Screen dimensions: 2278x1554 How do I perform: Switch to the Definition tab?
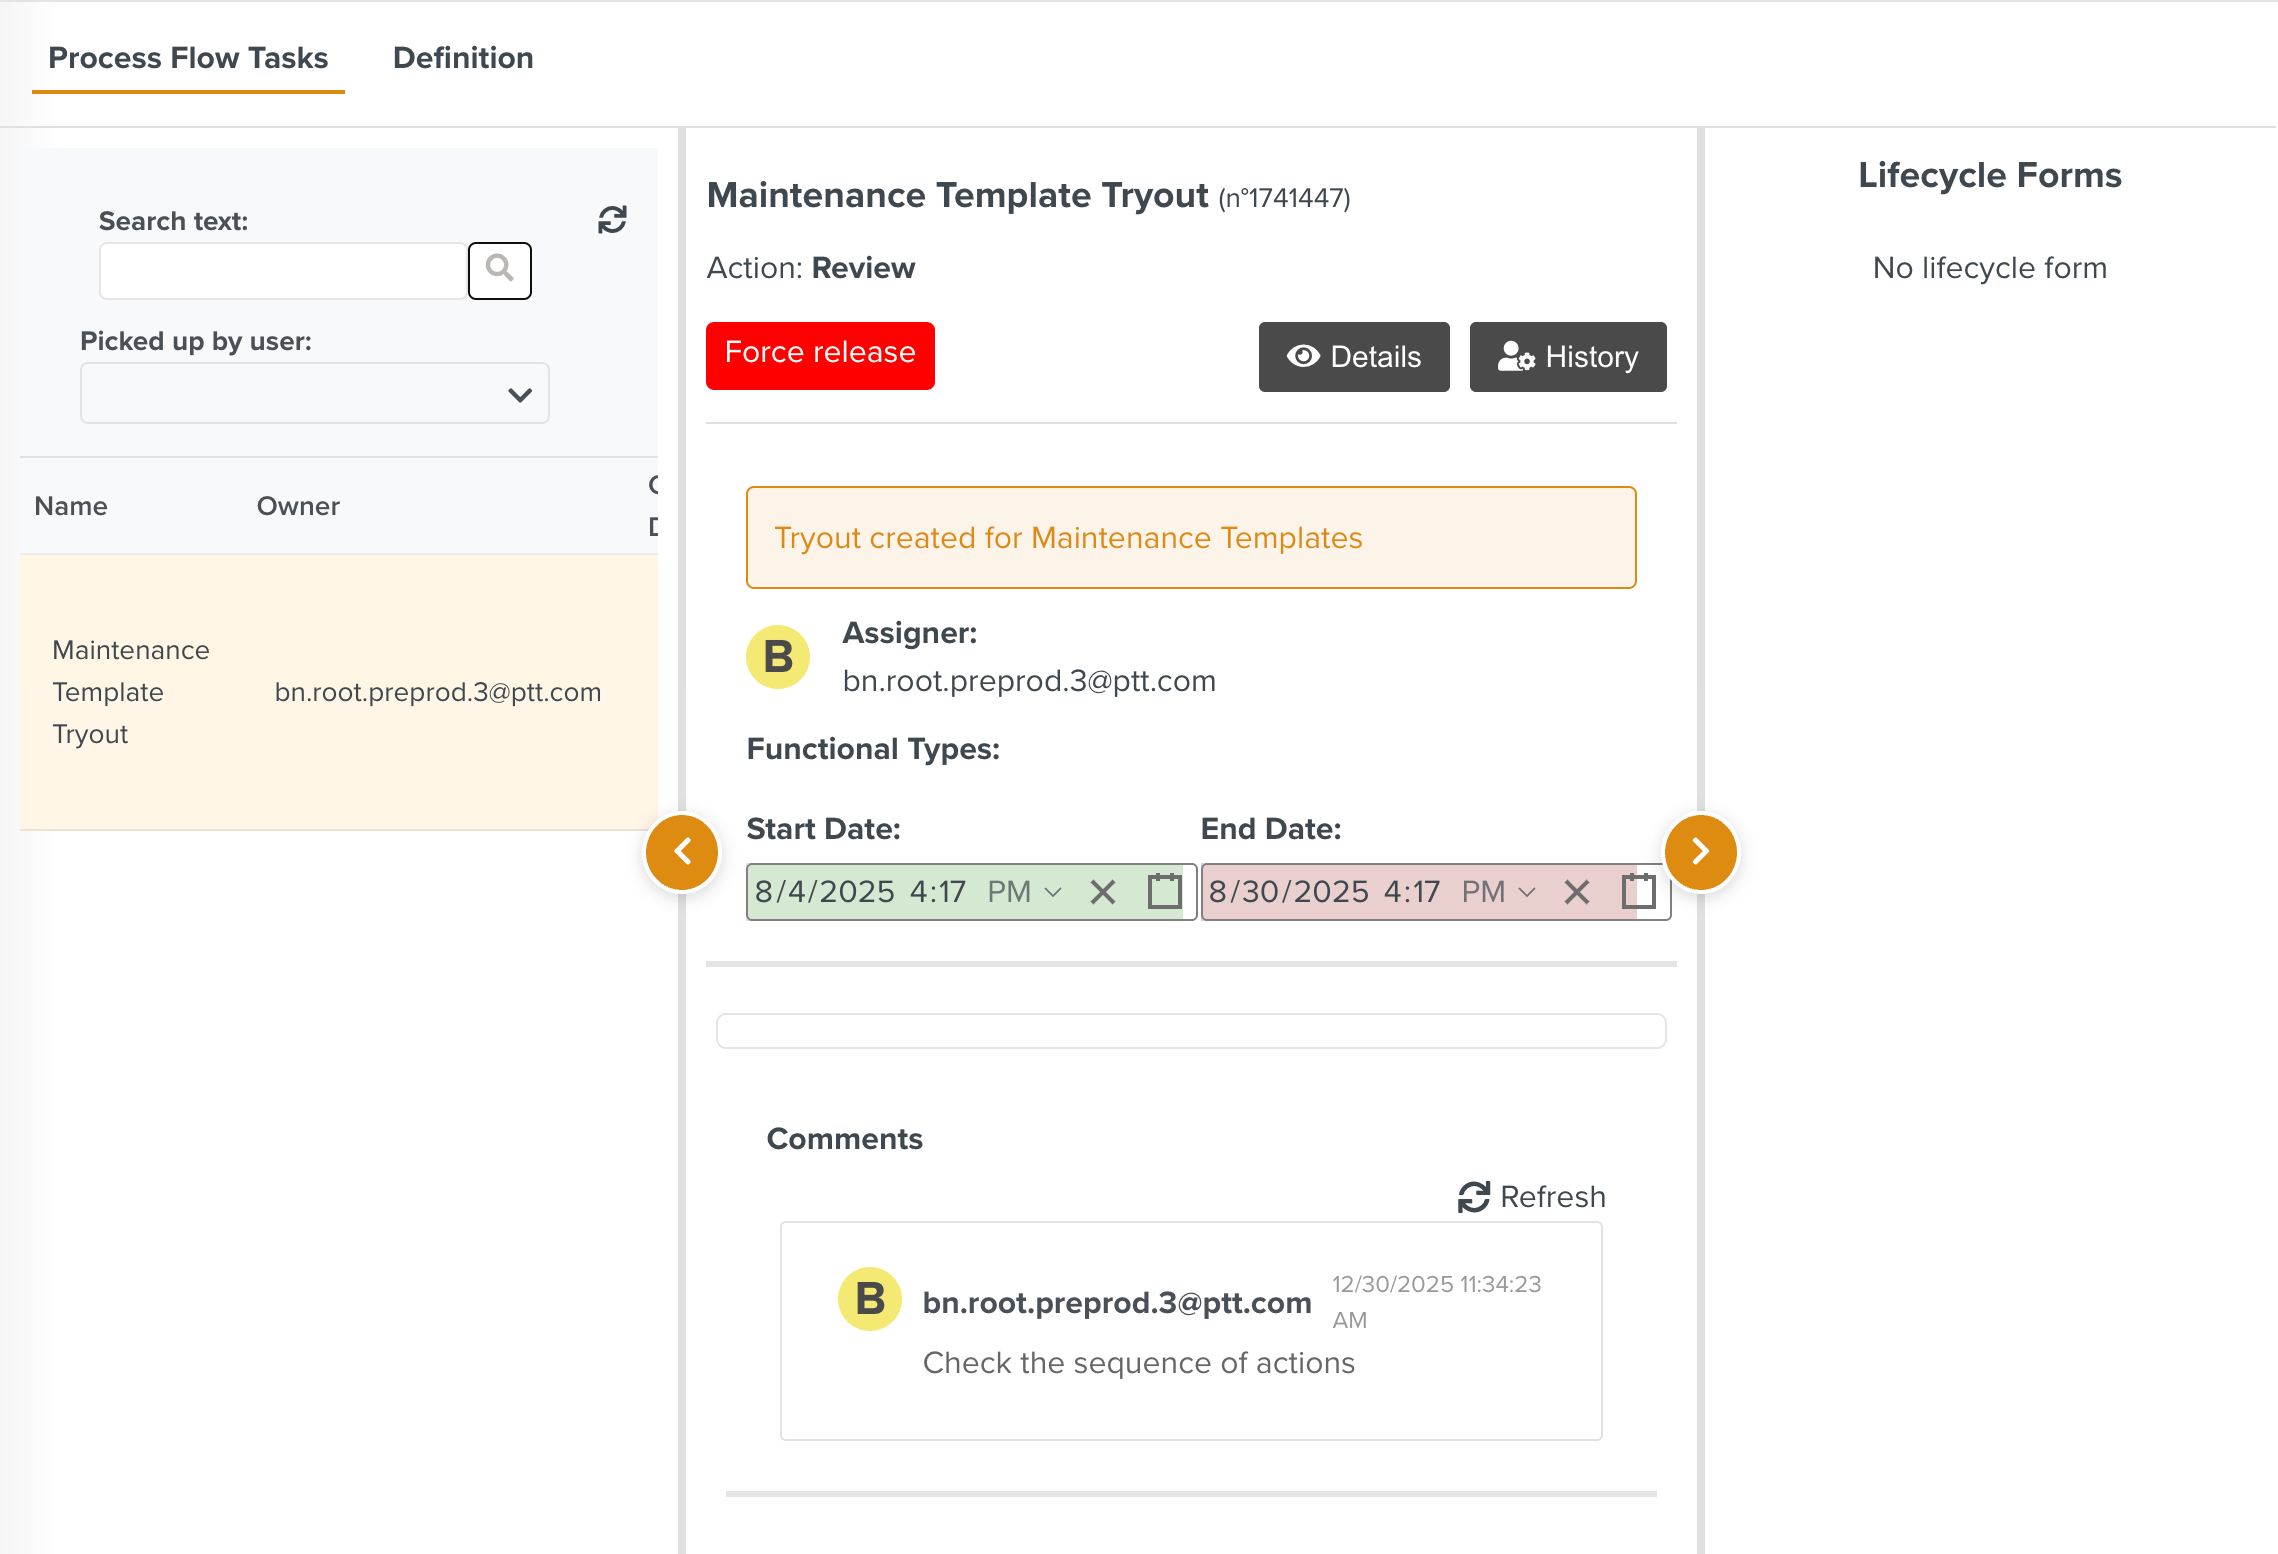point(463,58)
